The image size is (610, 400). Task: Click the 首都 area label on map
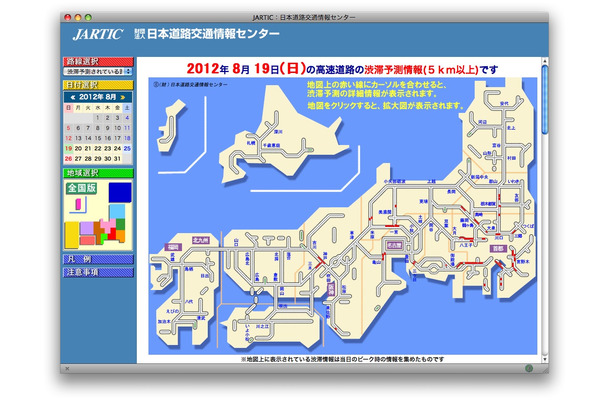(x=498, y=248)
